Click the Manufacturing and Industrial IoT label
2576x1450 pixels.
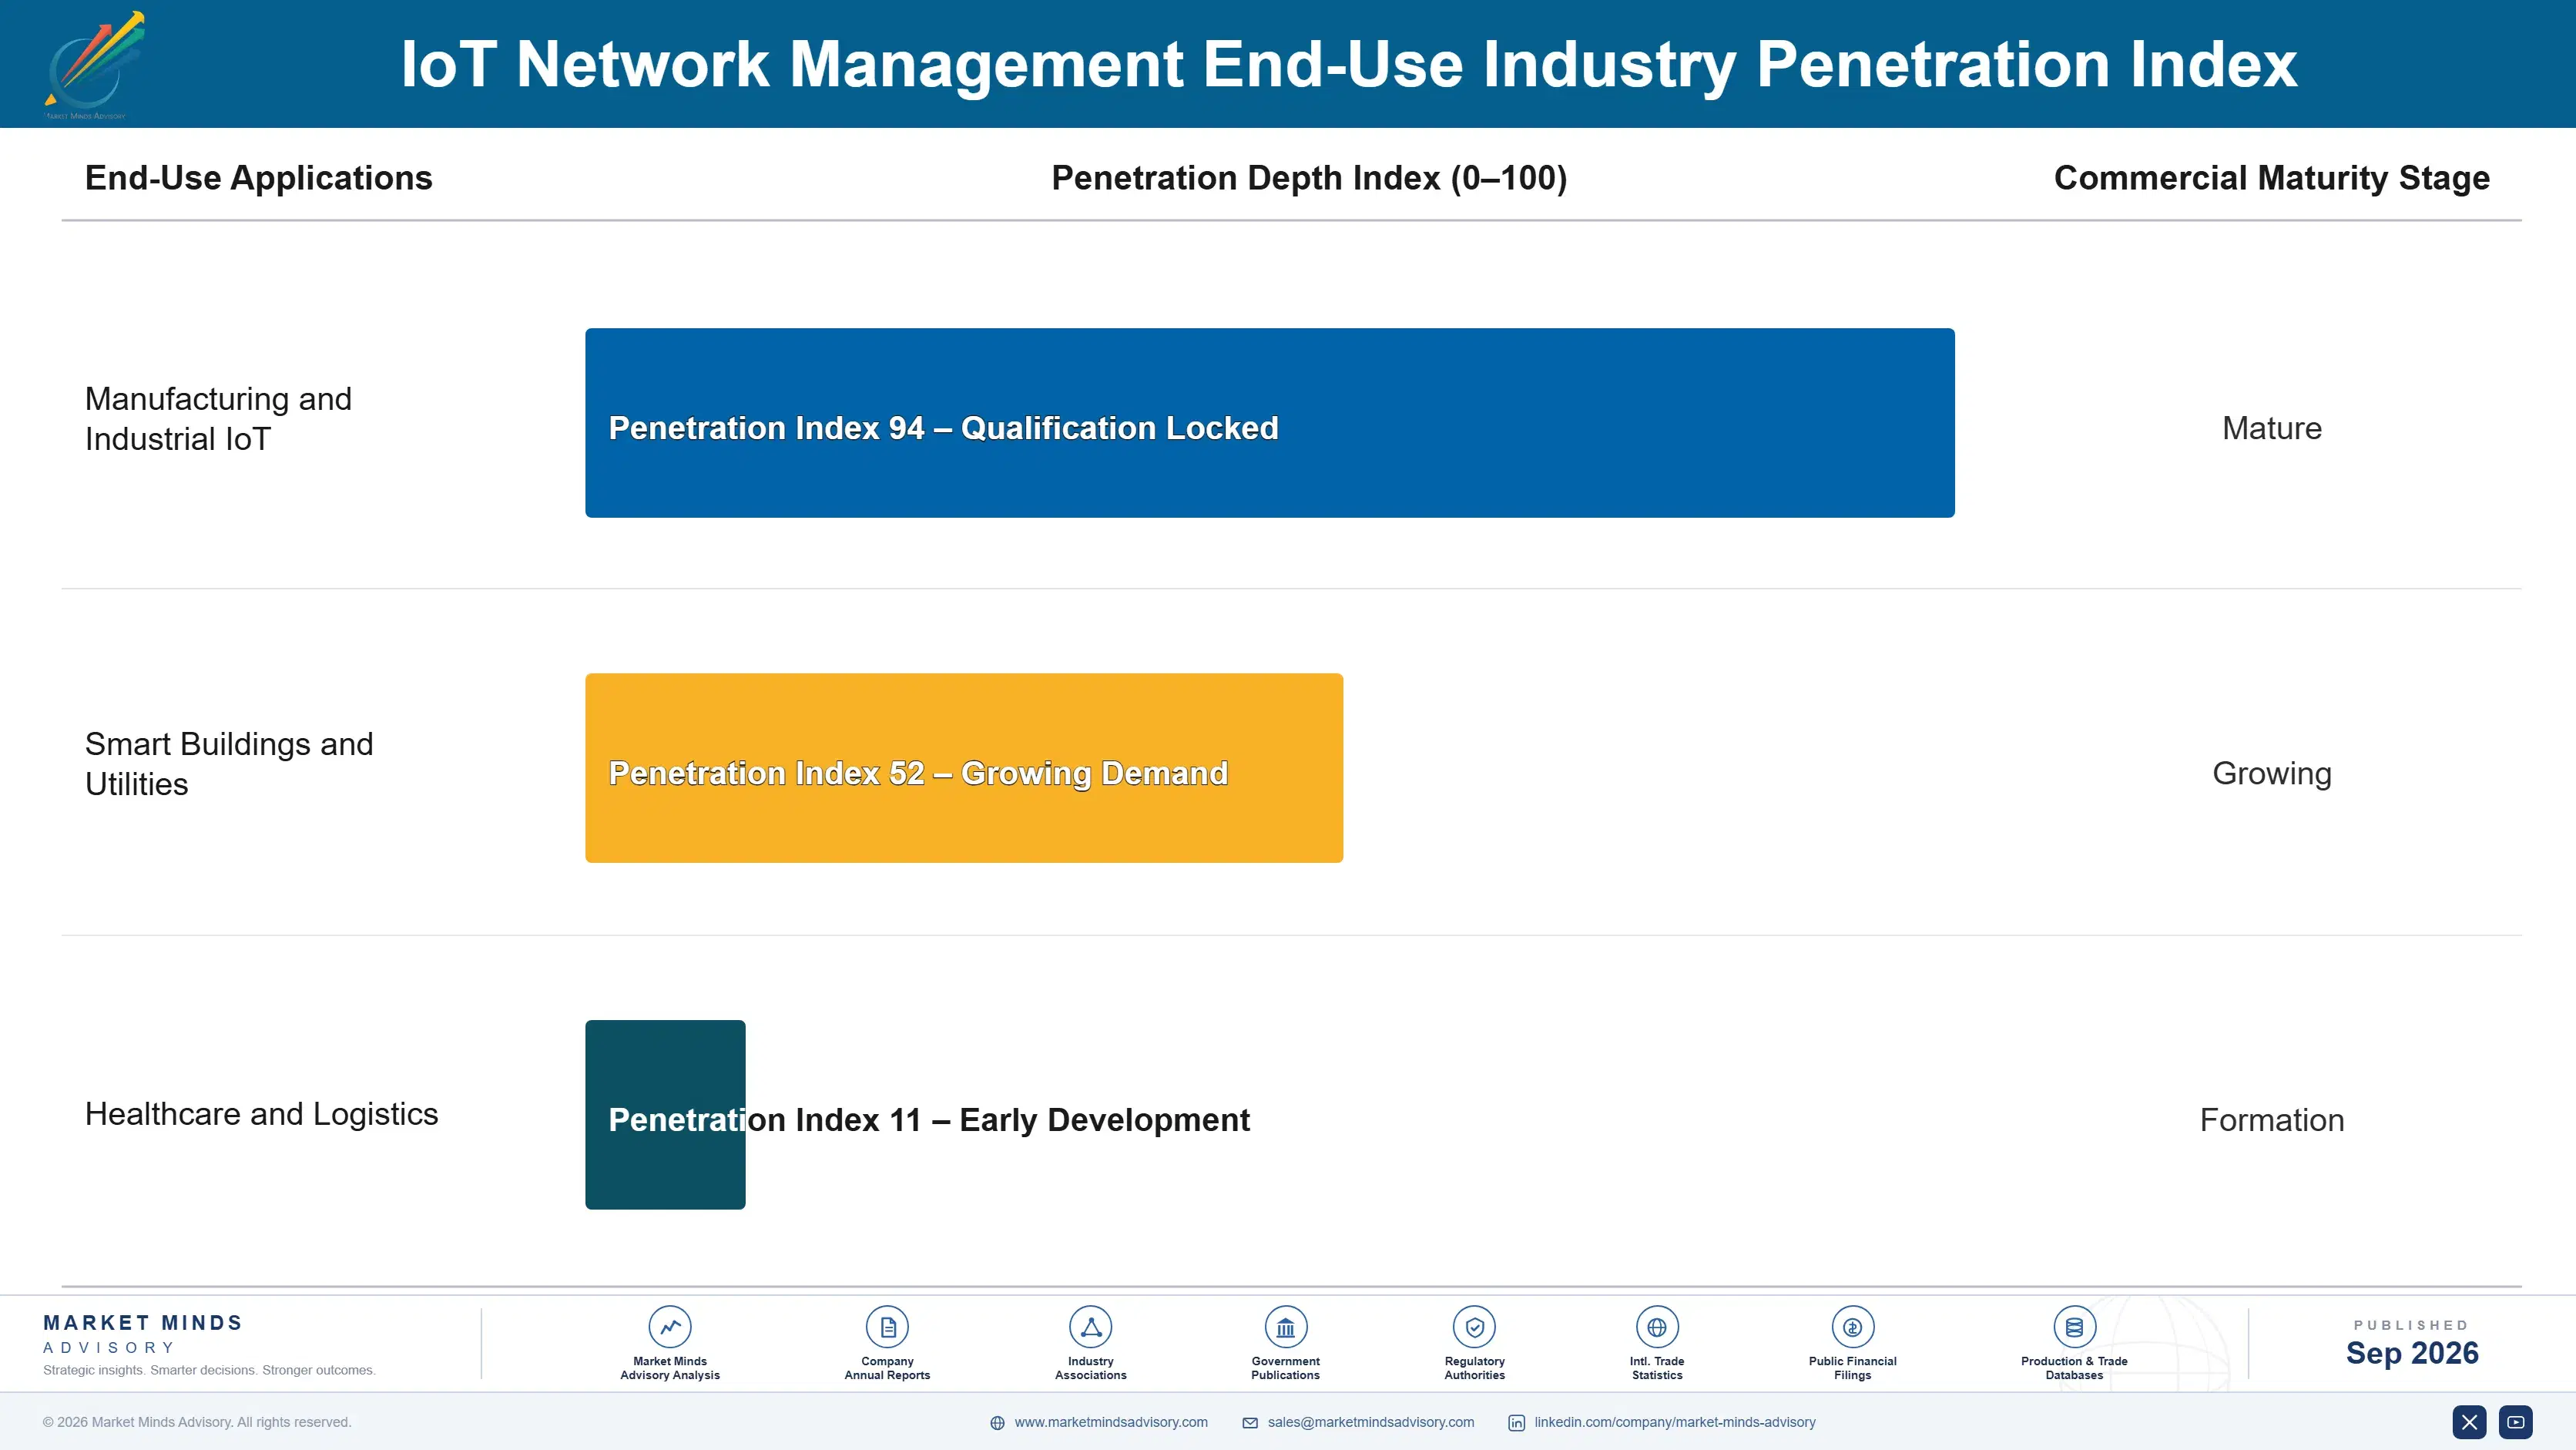coord(218,418)
